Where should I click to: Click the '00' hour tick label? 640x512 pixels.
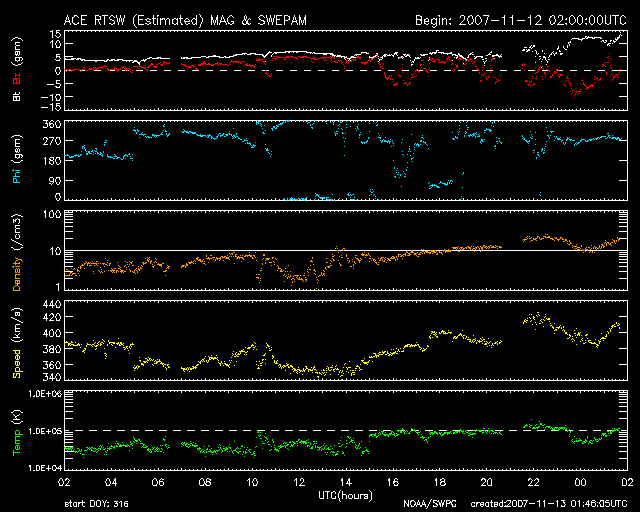coord(580,482)
